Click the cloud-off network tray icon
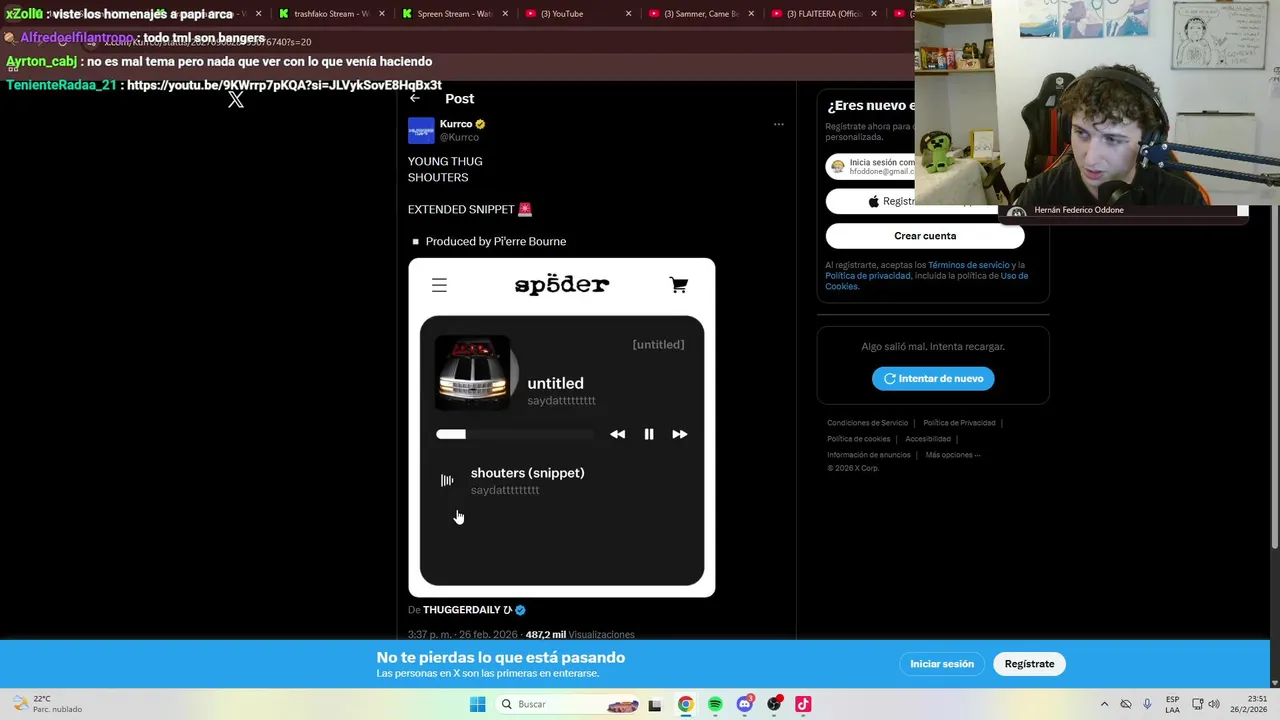The width and height of the screenshot is (1280, 720). coord(1125,704)
